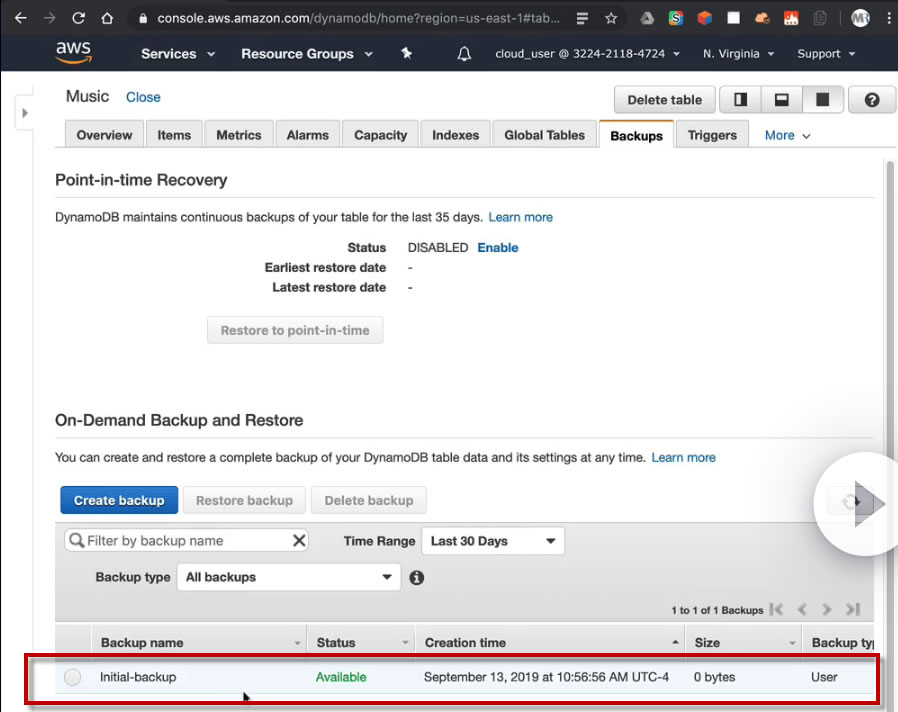This screenshot has width=898, height=712.
Task: Switch to the Metrics tab
Action: click(239, 135)
